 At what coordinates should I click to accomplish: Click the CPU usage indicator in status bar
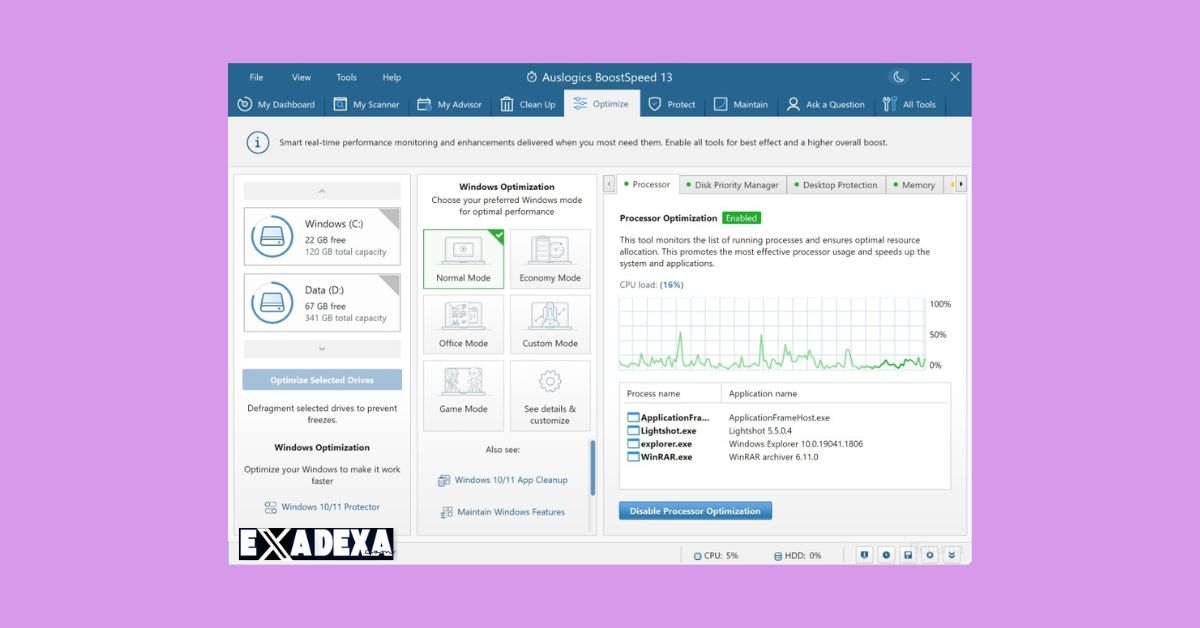715,555
